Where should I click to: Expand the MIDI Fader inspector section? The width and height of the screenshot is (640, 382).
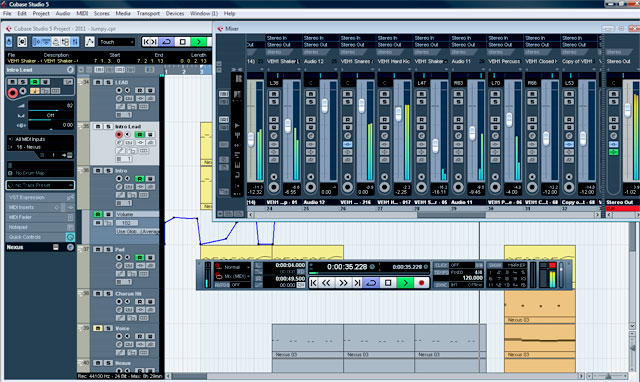tap(40, 217)
